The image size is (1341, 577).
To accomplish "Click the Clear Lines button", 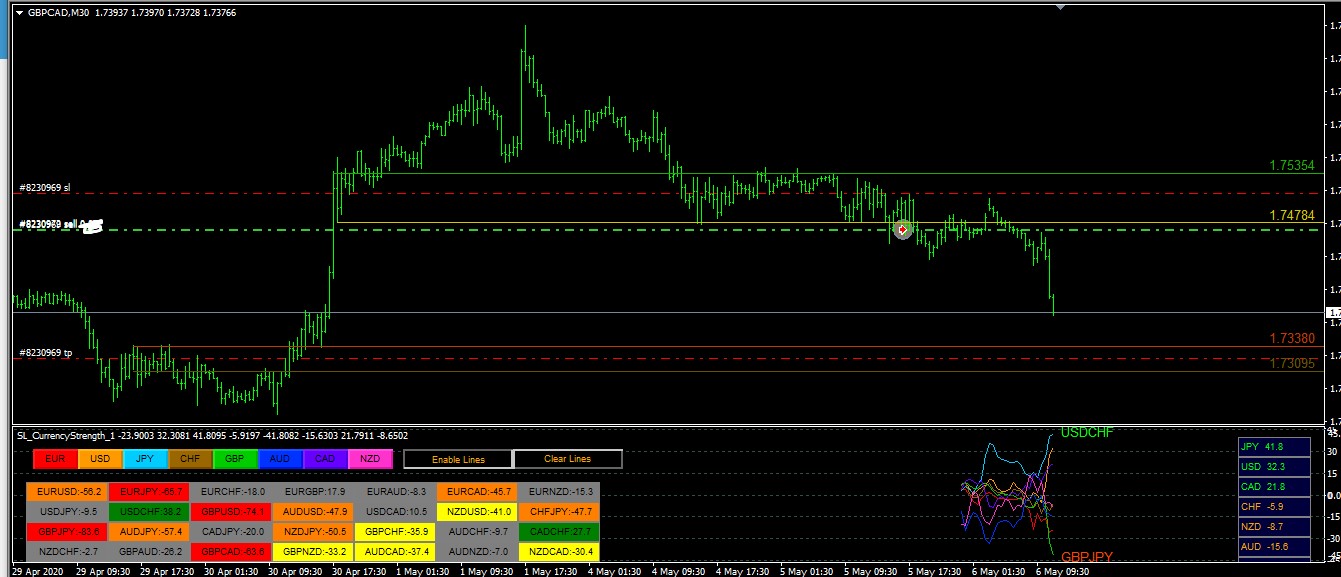I will tap(568, 459).
